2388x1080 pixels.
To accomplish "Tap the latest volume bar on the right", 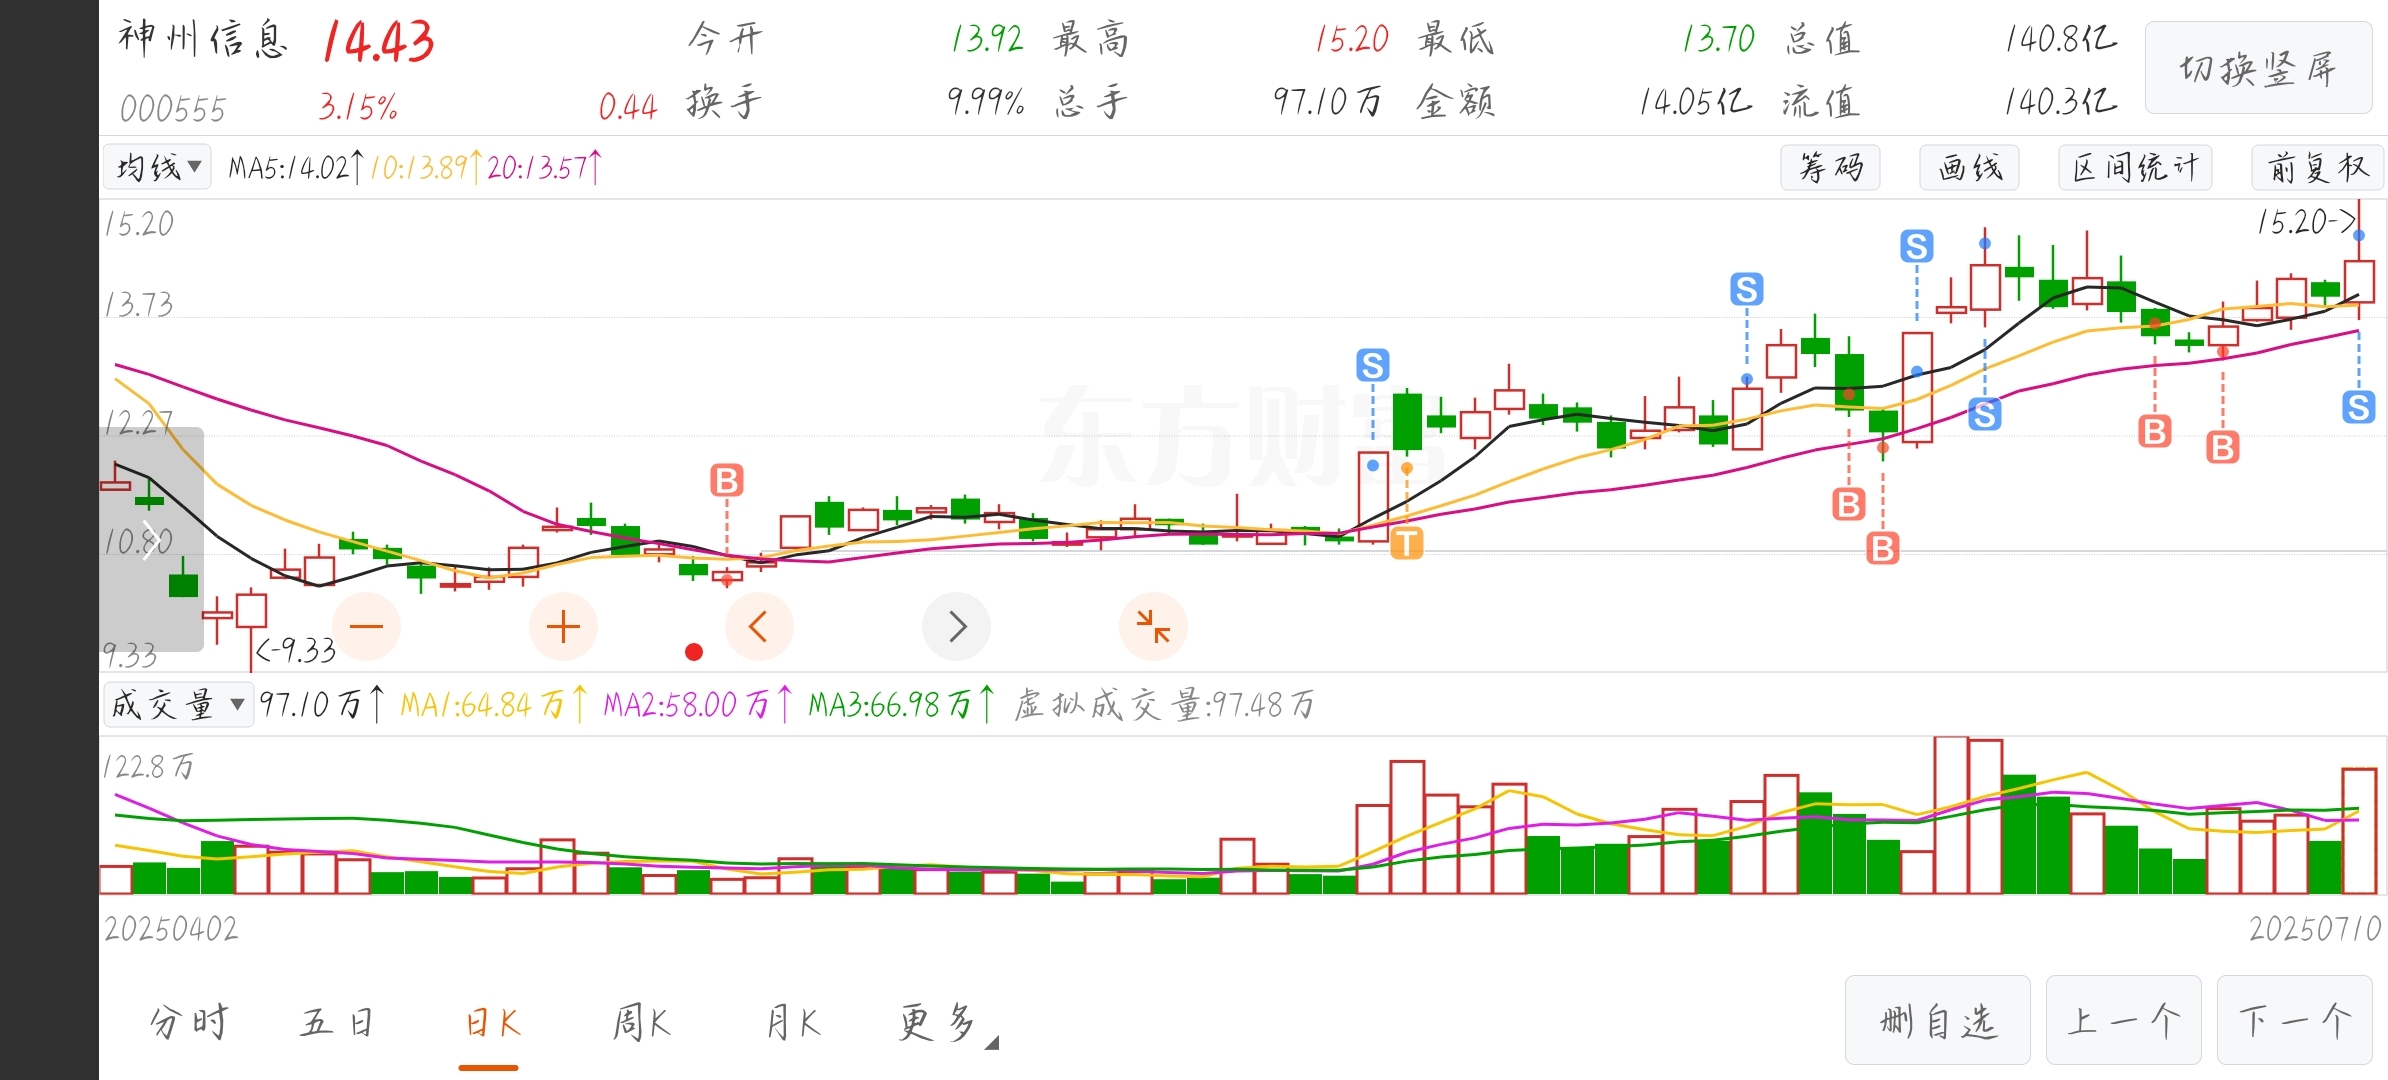I will click(x=2359, y=831).
